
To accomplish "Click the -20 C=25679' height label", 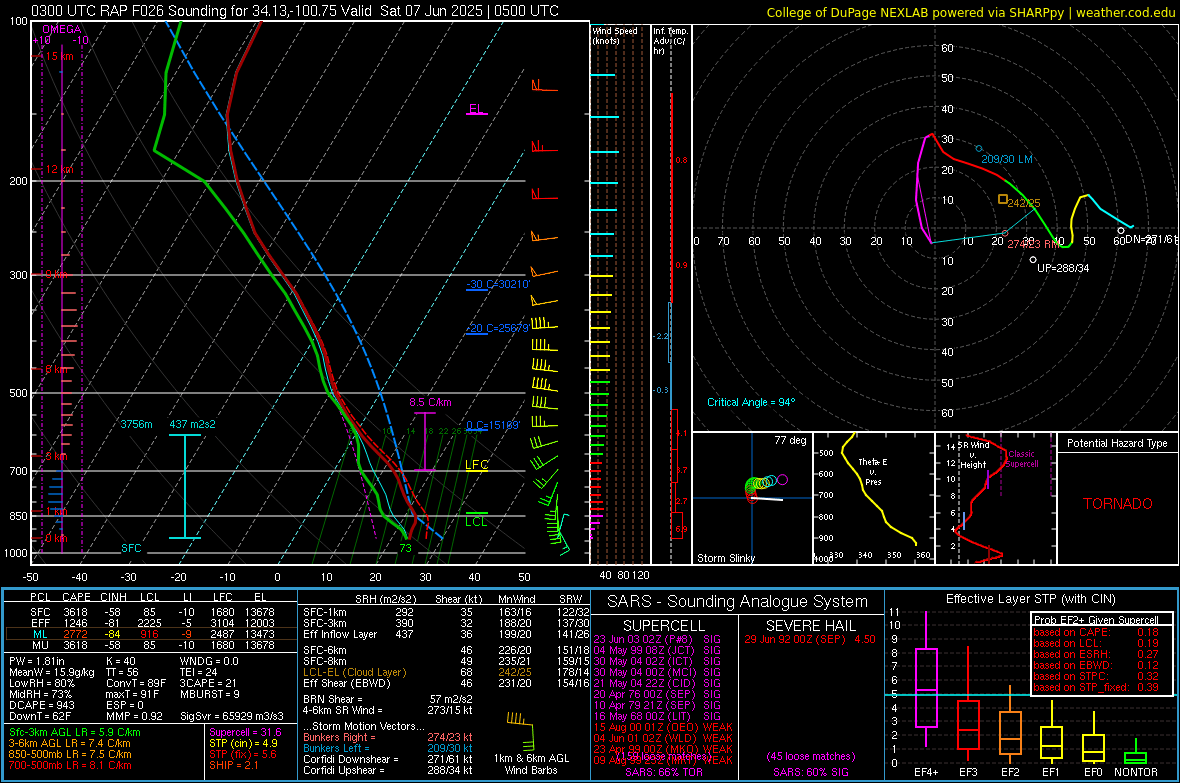I will pos(497,328).
